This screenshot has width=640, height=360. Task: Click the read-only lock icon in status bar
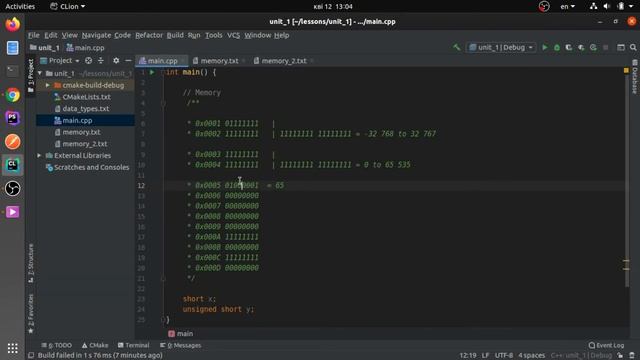(620, 355)
